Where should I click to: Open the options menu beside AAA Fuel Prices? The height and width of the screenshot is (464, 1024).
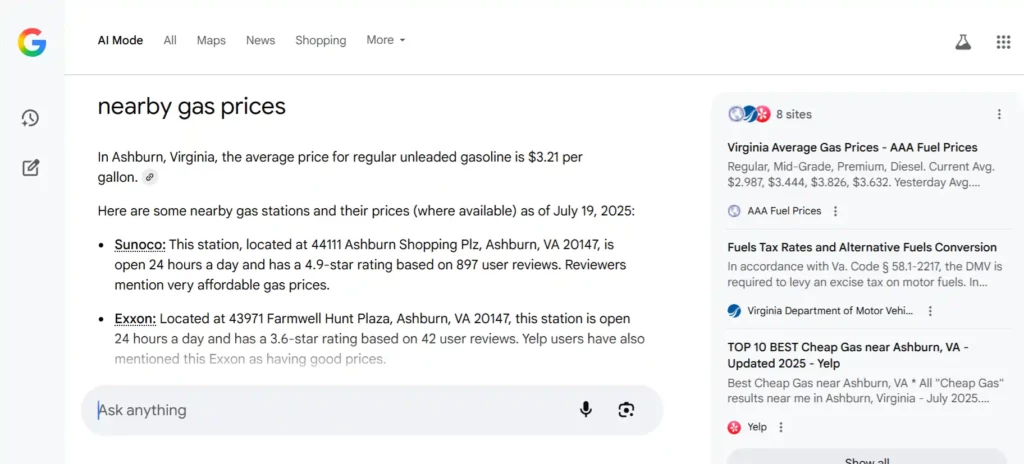click(835, 211)
